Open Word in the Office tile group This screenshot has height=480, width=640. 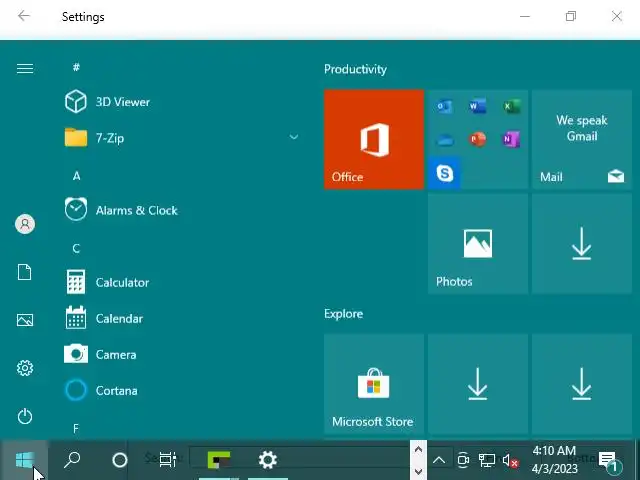478,107
